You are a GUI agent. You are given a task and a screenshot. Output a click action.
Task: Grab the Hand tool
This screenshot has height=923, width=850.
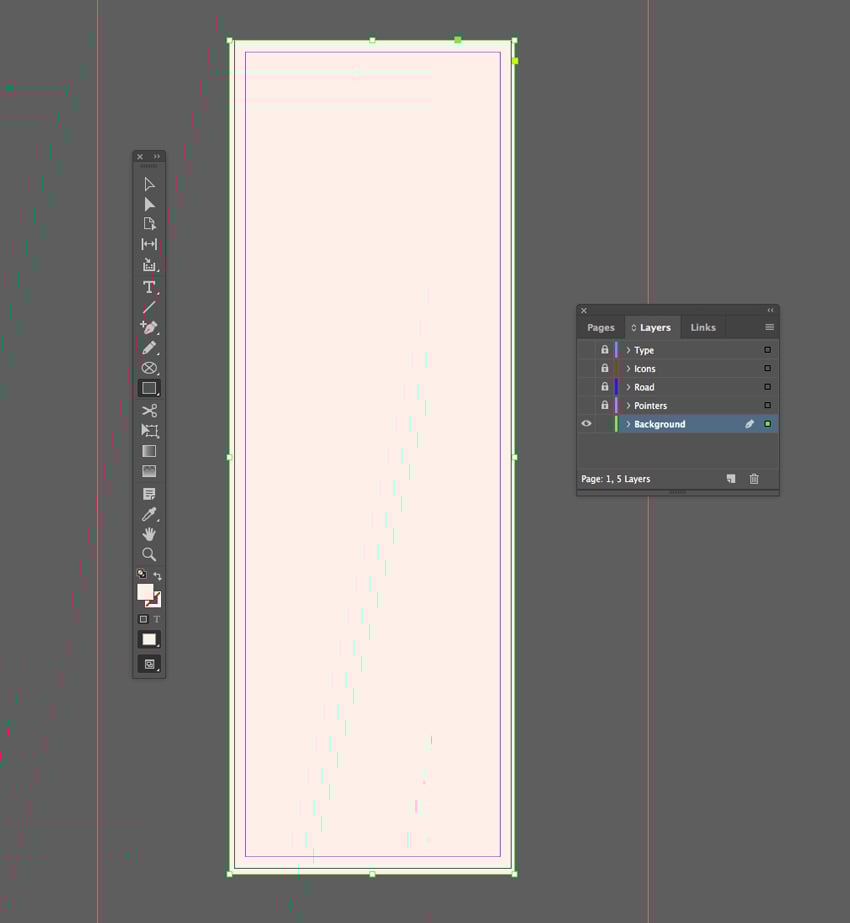pos(148,533)
